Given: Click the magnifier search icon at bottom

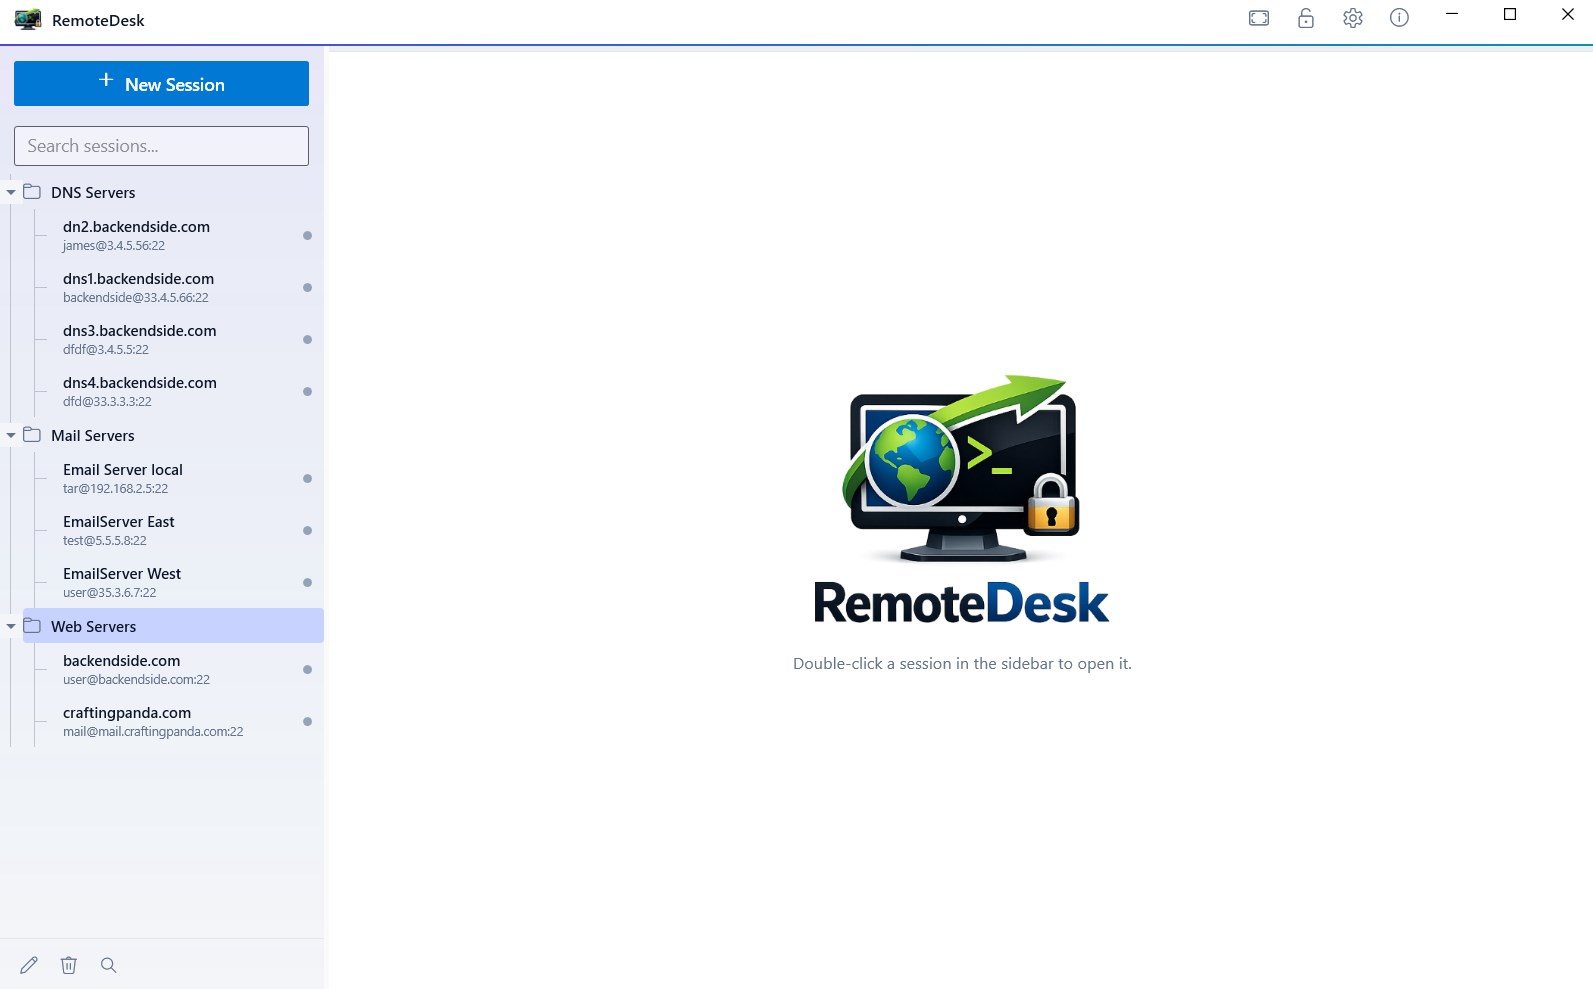Looking at the screenshot, I should (x=109, y=965).
